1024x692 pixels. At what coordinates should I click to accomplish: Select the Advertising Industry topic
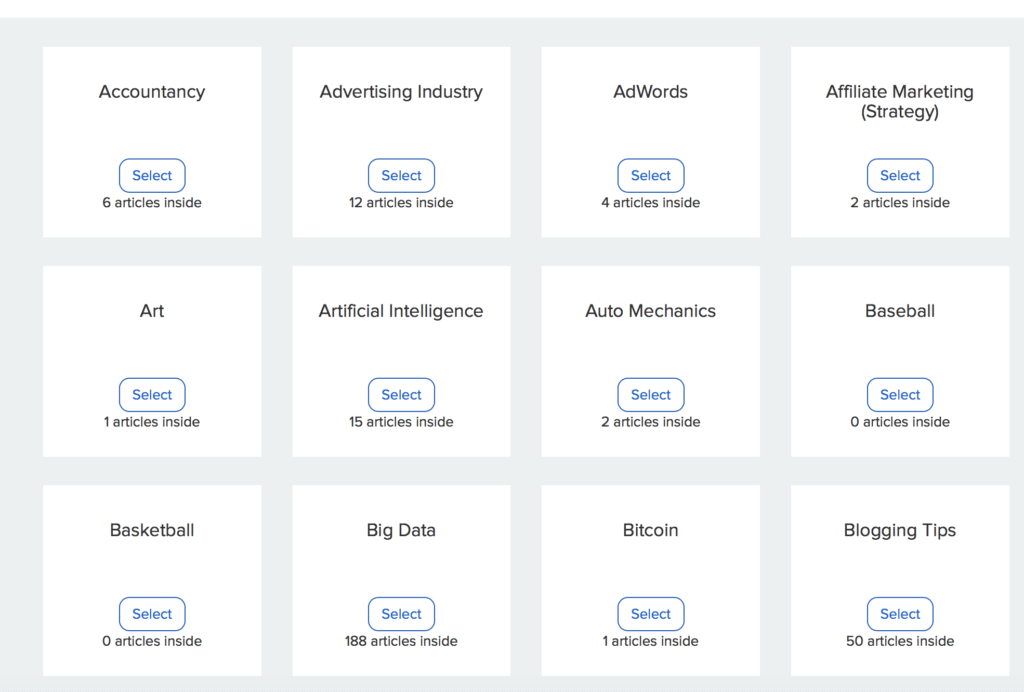[x=401, y=175]
